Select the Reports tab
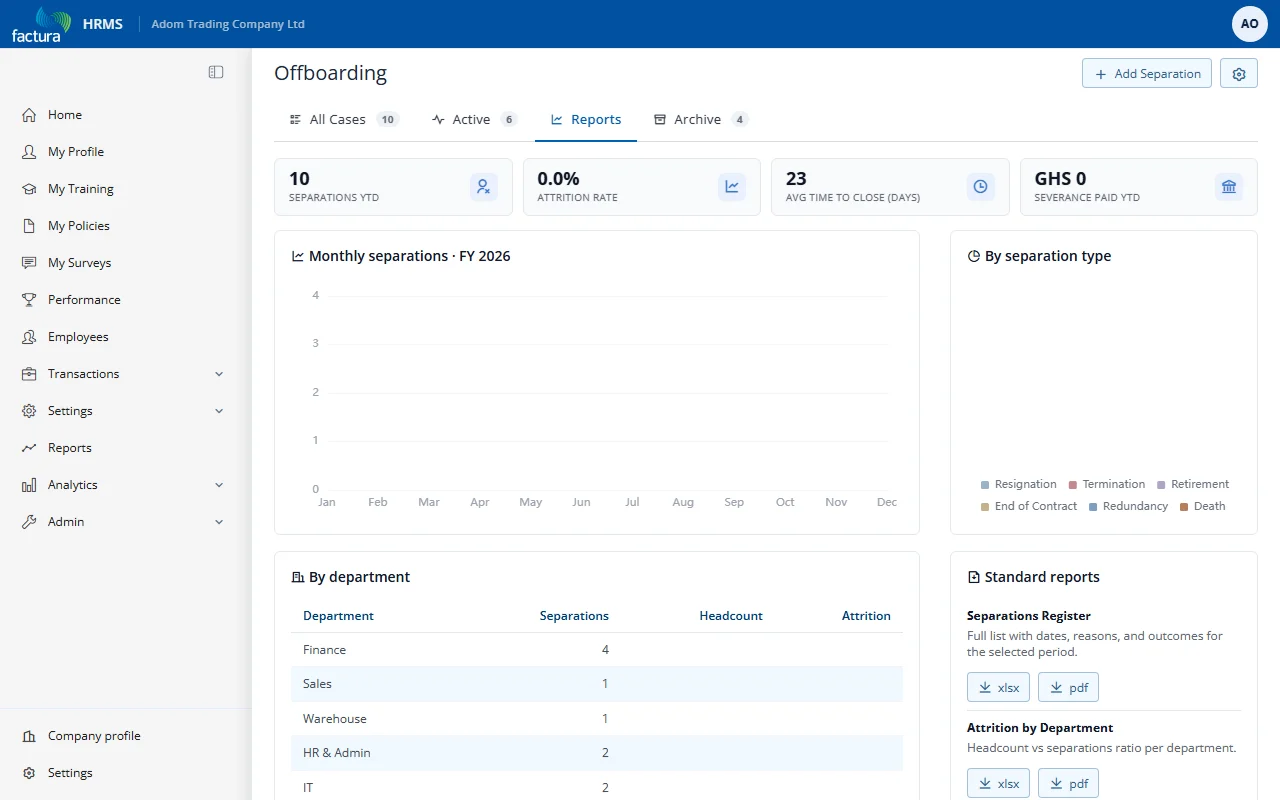 tap(586, 119)
